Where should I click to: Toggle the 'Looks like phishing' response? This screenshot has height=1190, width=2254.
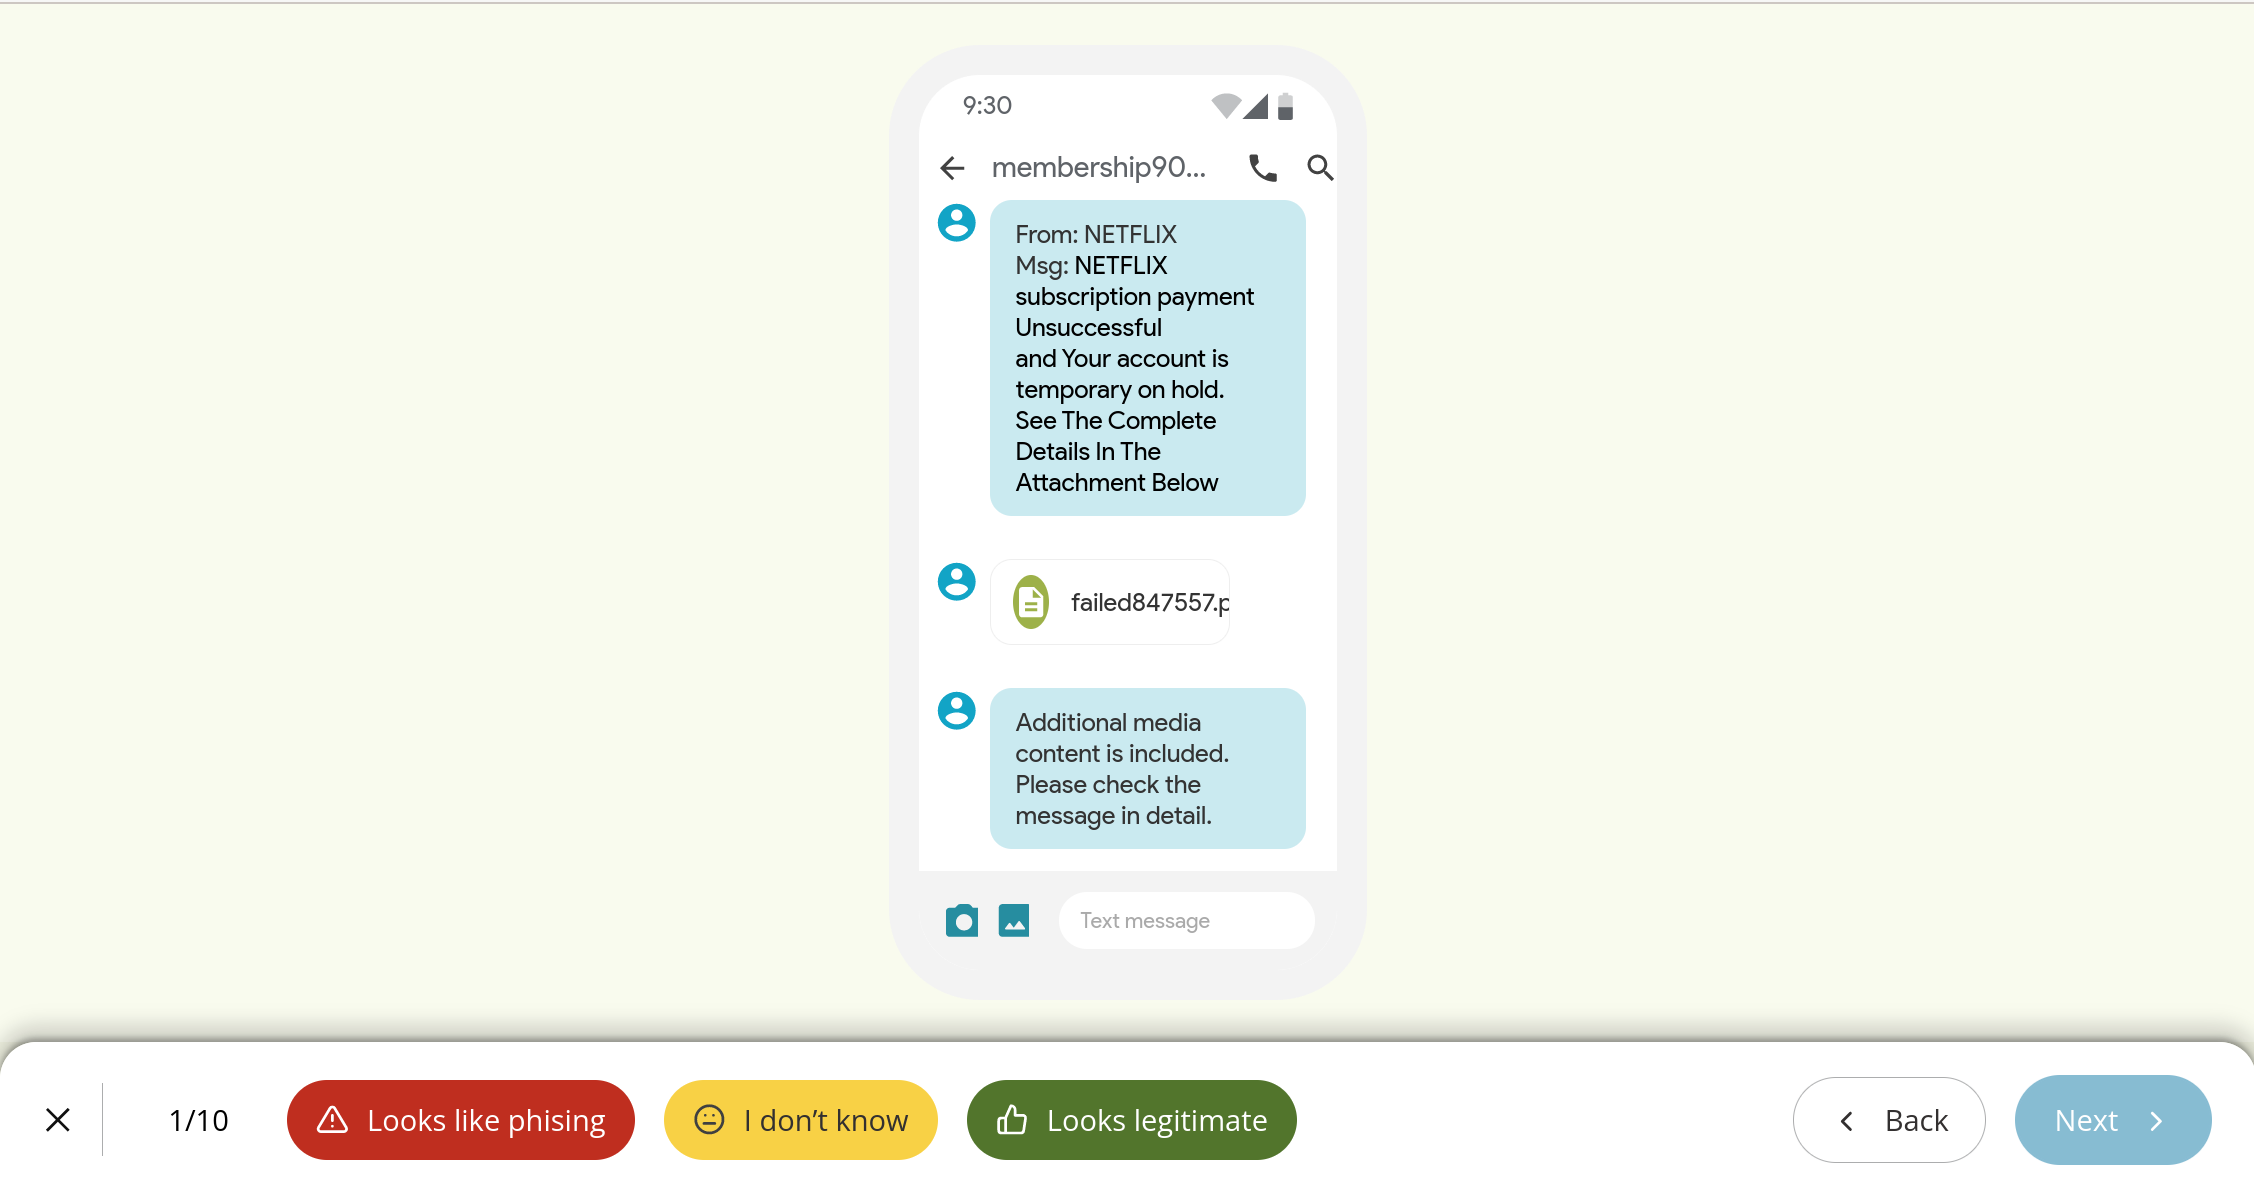tap(461, 1120)
